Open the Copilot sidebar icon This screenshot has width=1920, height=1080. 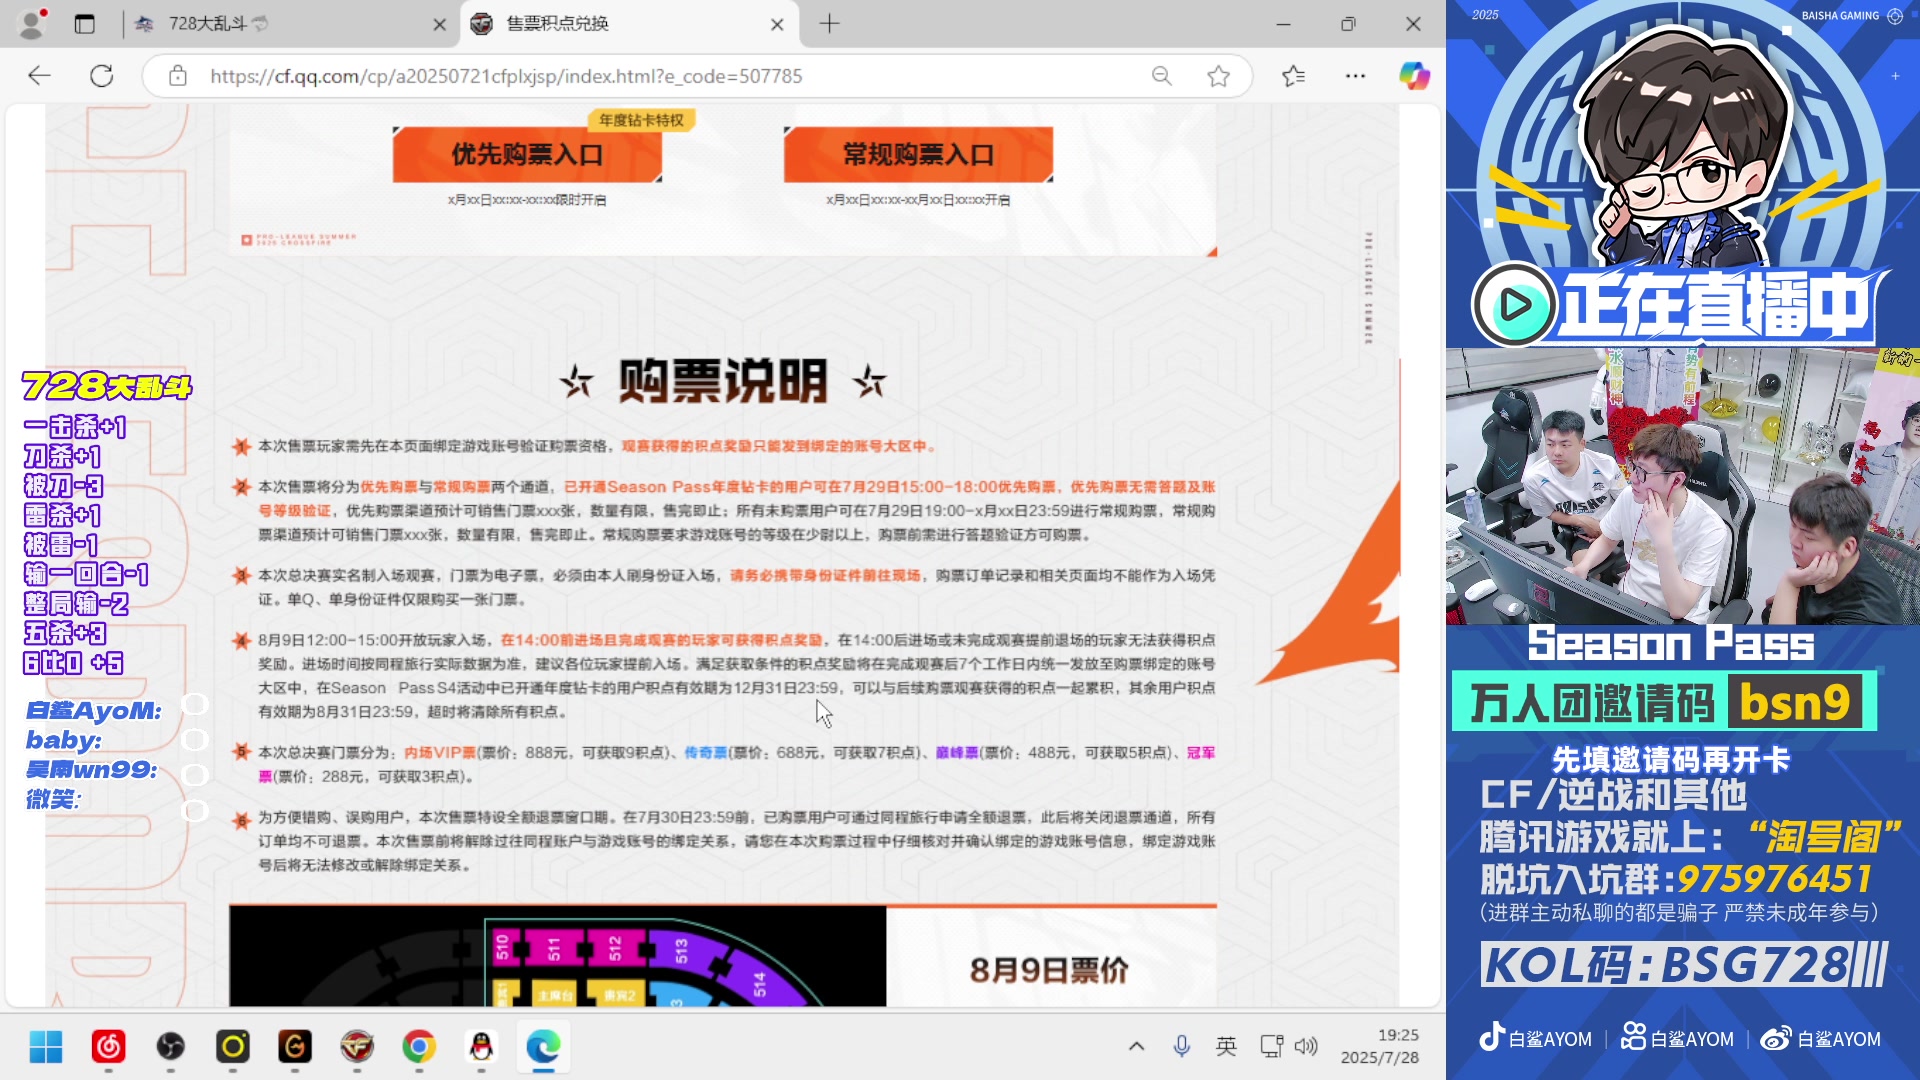coord(1414,76)
